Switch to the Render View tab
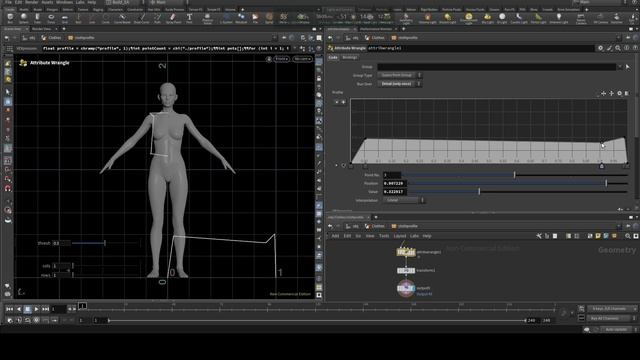Viewport: 640px width, 360px height. click(42, 29)
